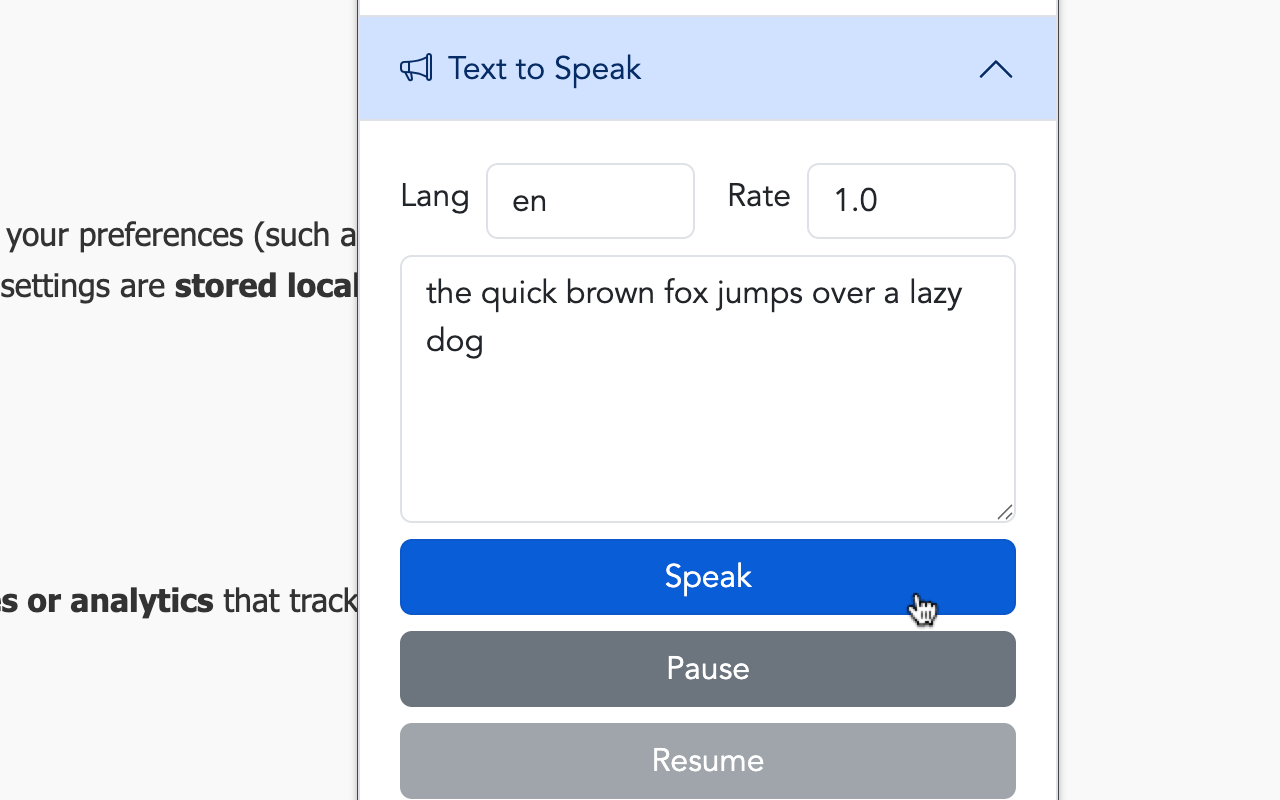Click the Resume button
Screen dimensions: 1280x800
pyautogui.click(x=708, y=761)
